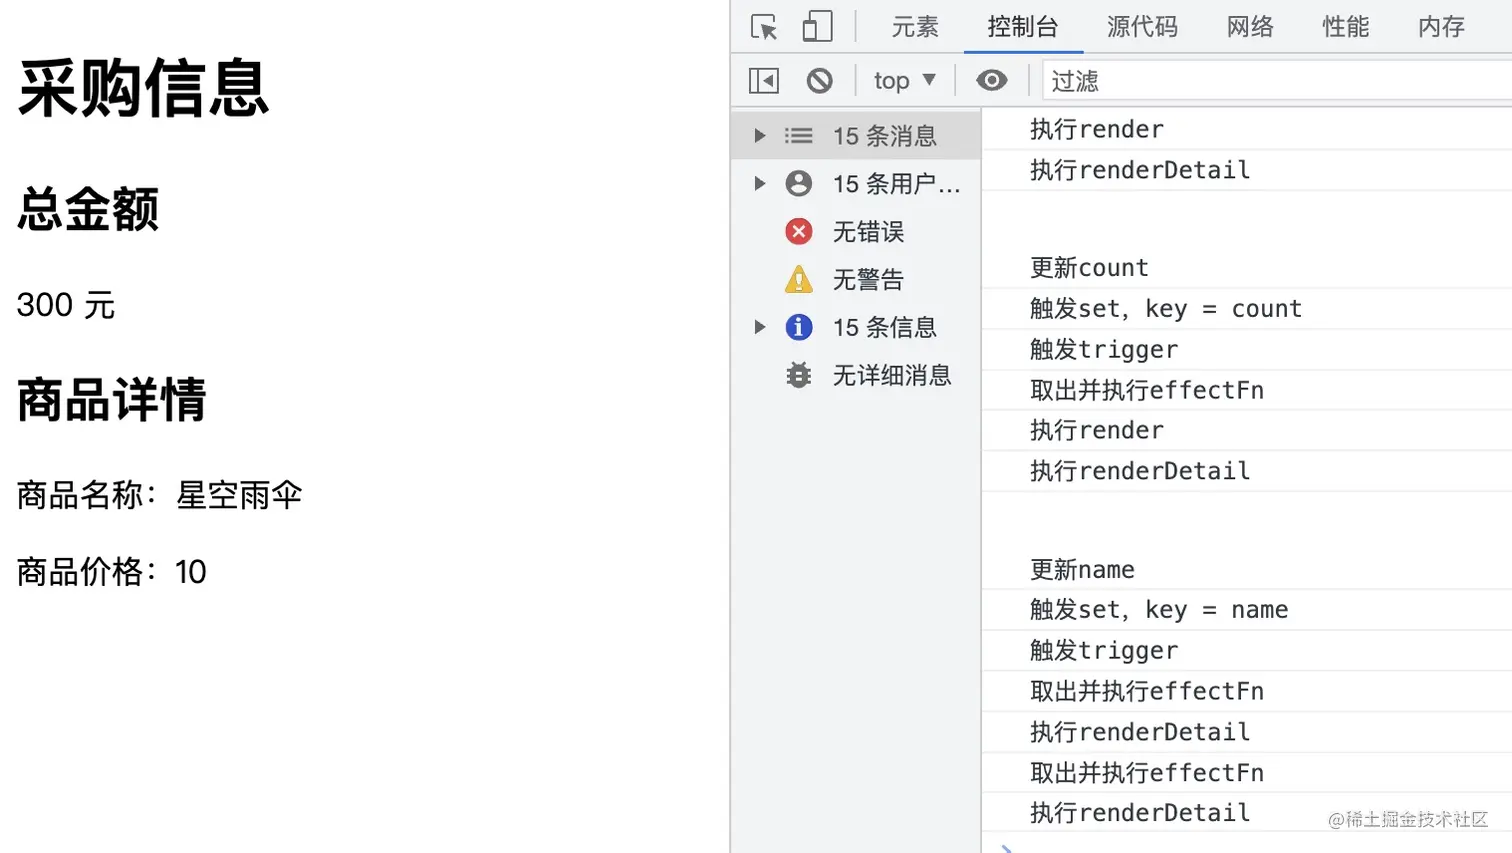The height and width of the screenshot is (853, 1512).
Task: Open the 内存 tab
Action: [1442, 27]
